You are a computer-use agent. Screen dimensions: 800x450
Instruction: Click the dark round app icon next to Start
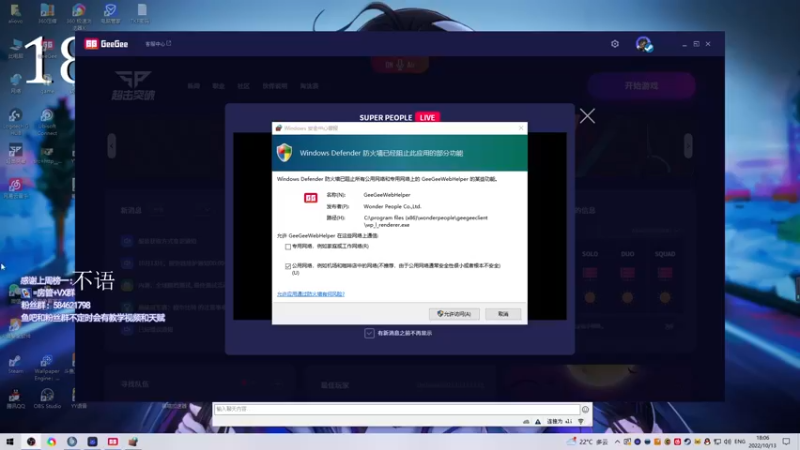pyautogui.click(x=31, y=441)
